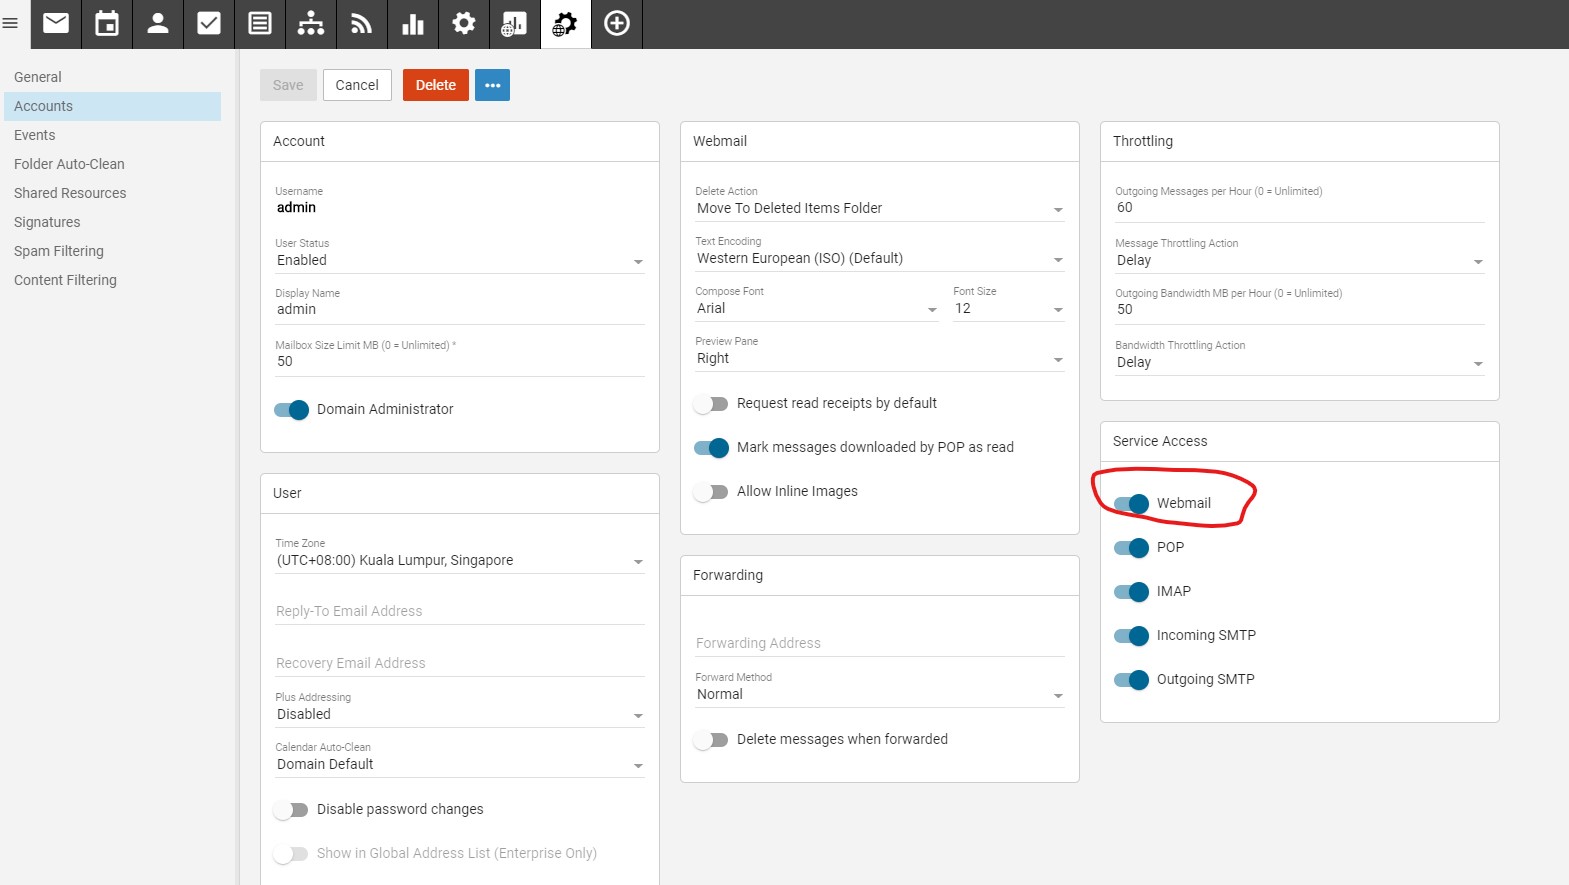Click the Reply-To Email Address field
Viewport: 1569px width, 885px height.
460,611
